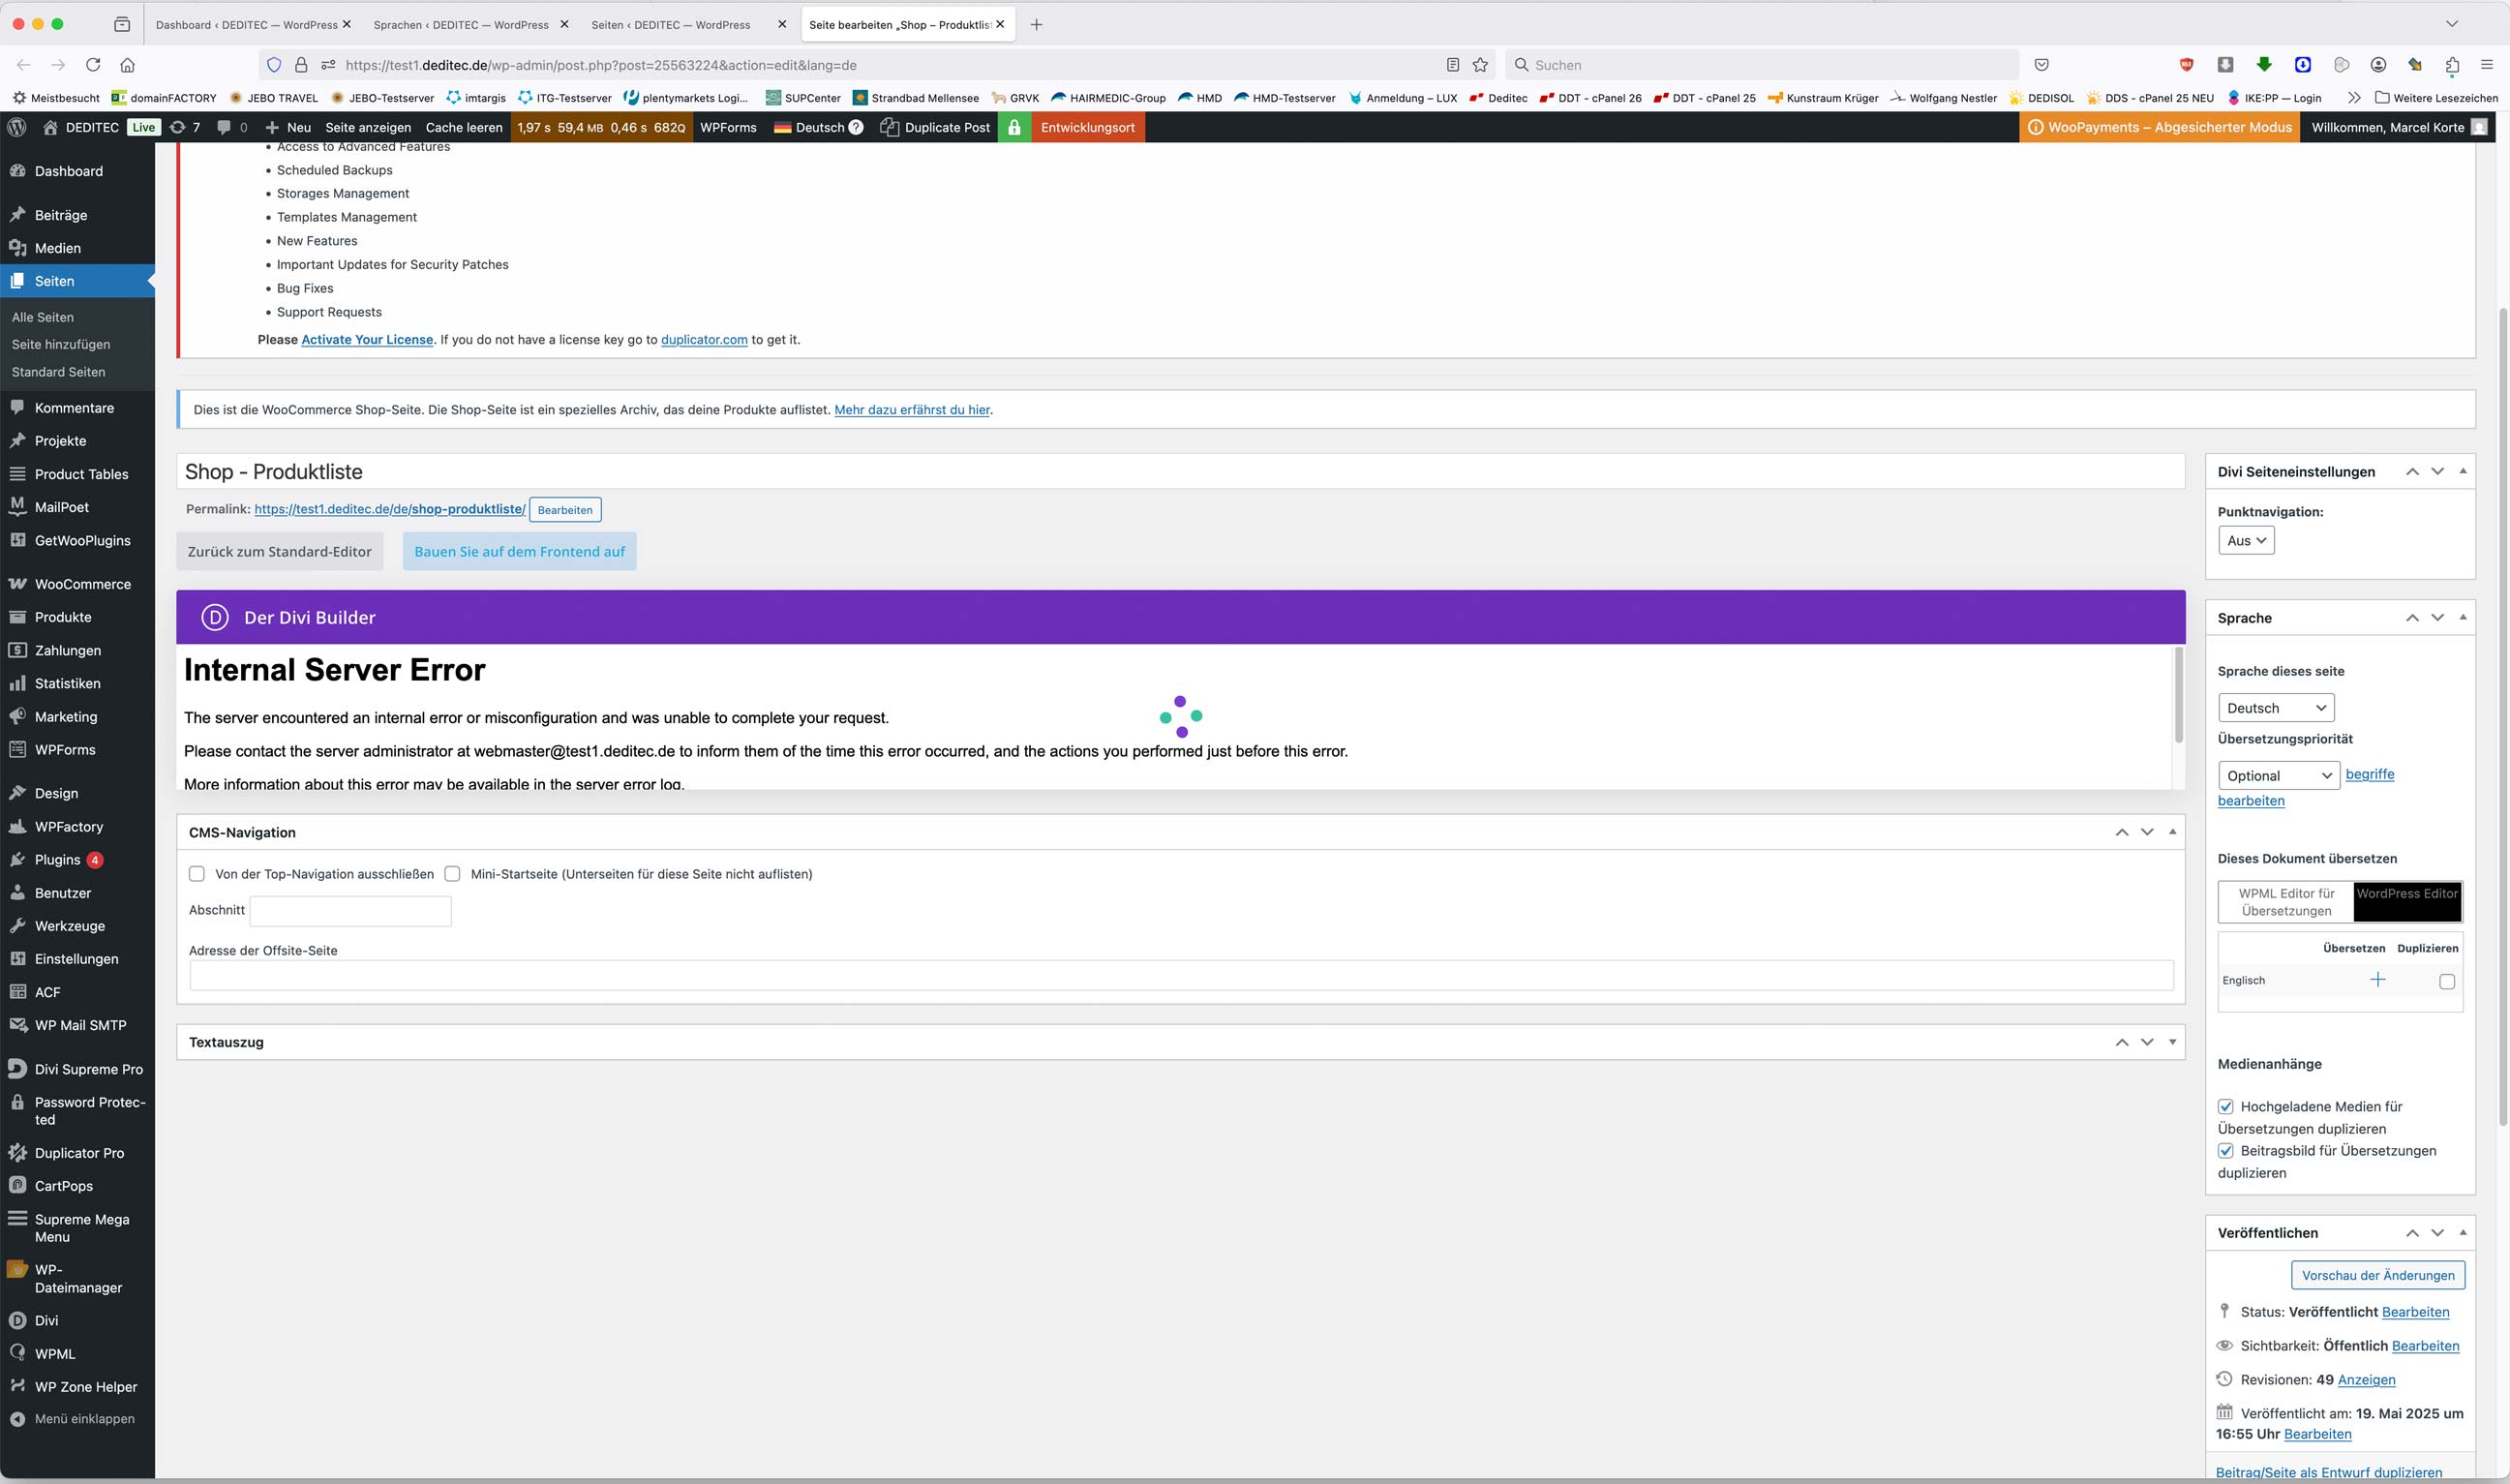Screen dimensions: 2510x1484
Task: Bookmark this page with the star icon
Action: 1481,65
